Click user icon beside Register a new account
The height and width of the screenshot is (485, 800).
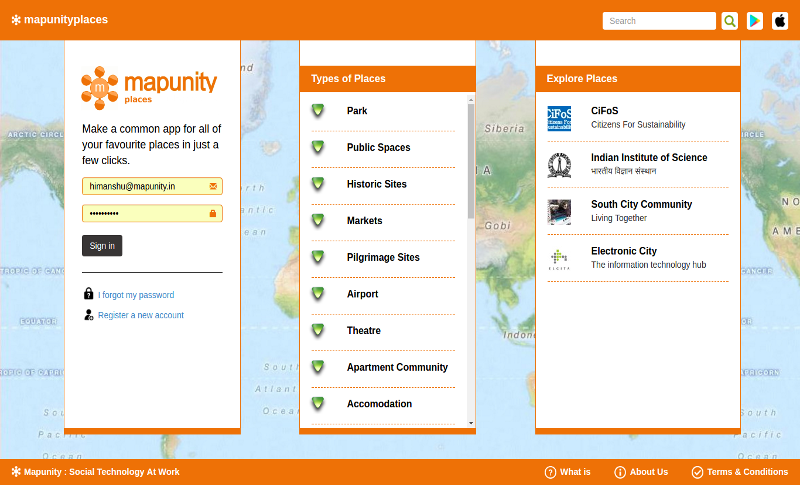click(89, 315)
